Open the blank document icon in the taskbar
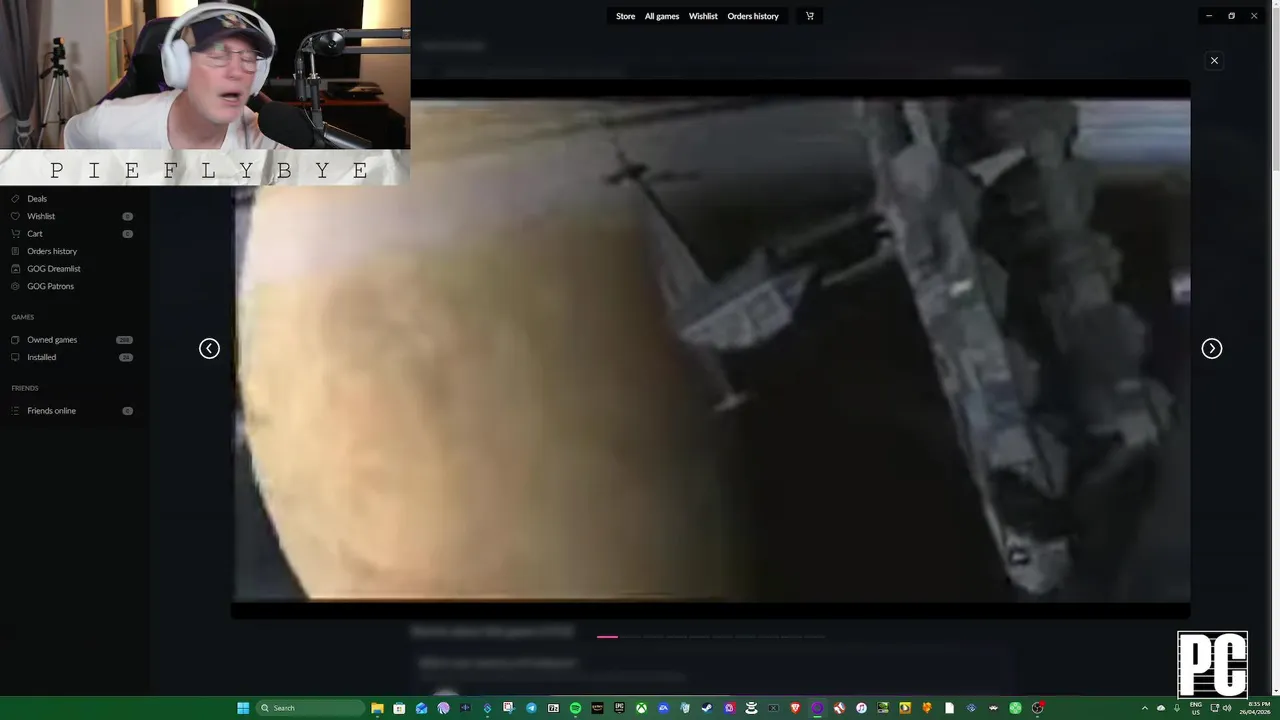 tap(949, 708)
